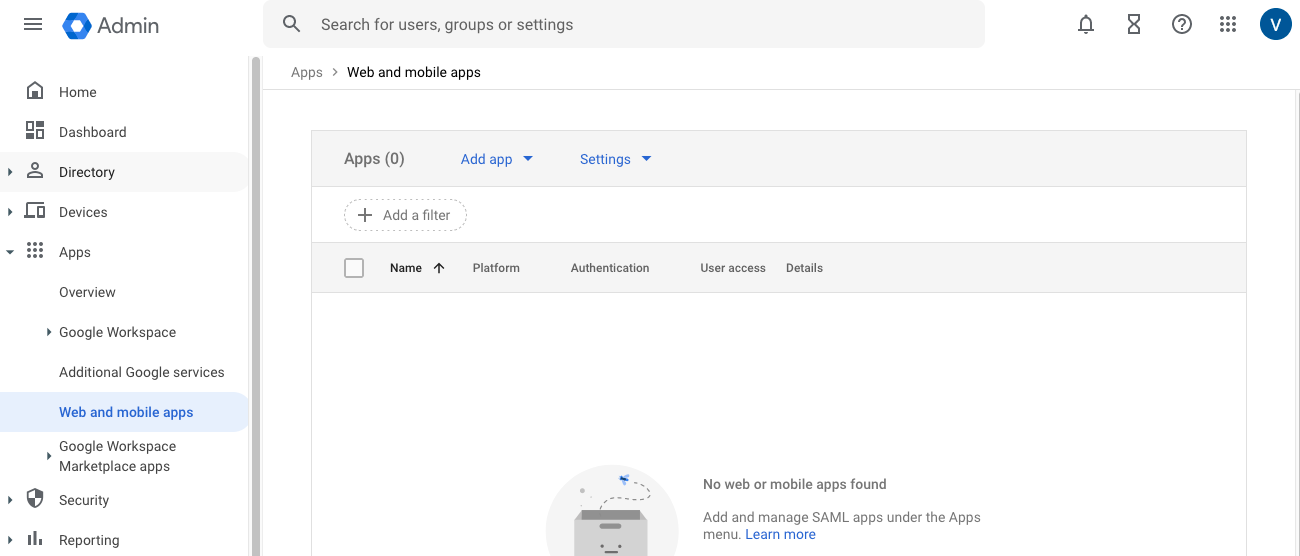This screenshot has height=556, width=1300.
Task: Open the Help question mark icon
Action: click(x=1182, y=25)
